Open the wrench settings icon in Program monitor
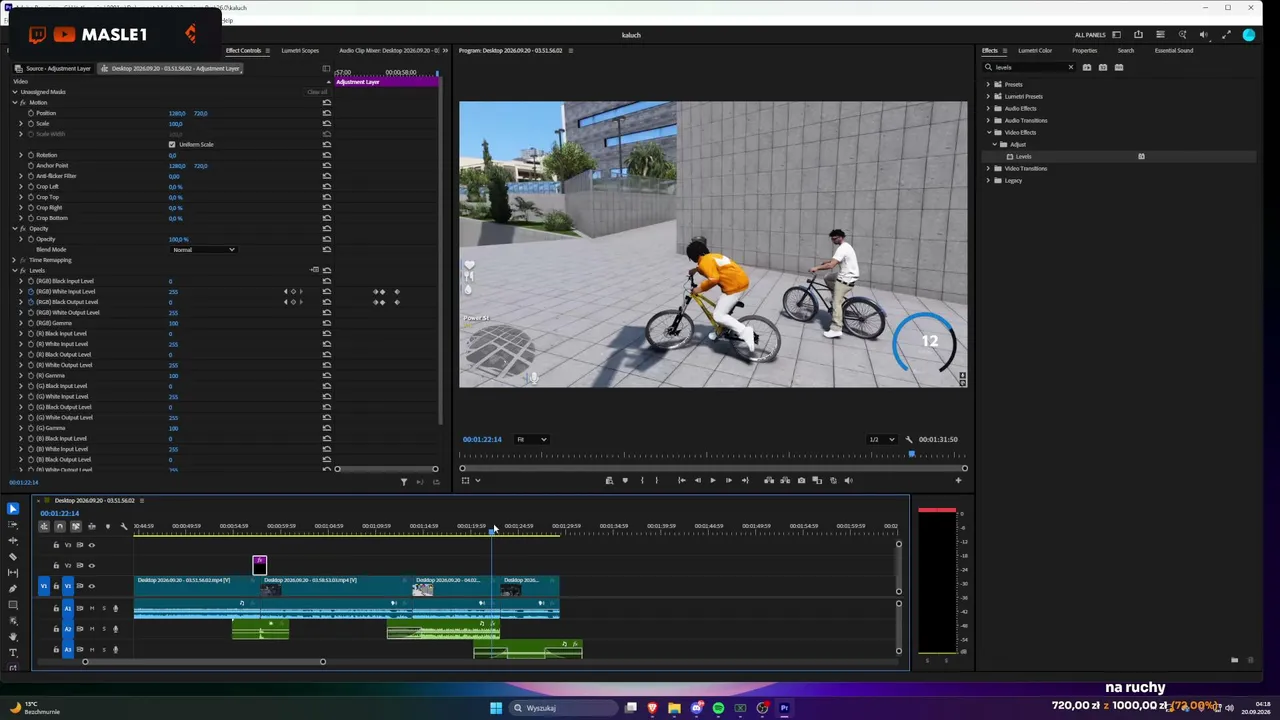The height and width of the screenshot is (720, 1280). pyautogui.click(x=909, y=439)
